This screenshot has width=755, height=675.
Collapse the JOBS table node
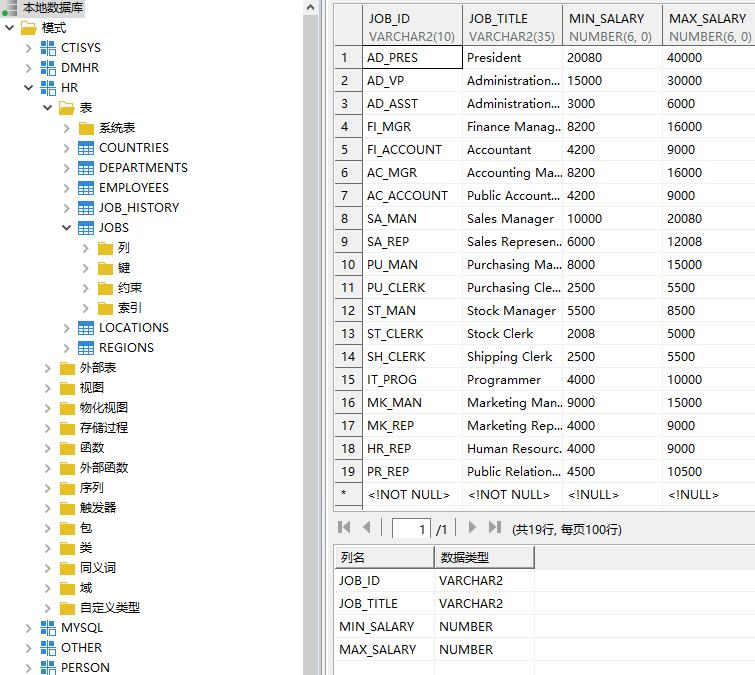pyautogui.click(x=66, y=228)
